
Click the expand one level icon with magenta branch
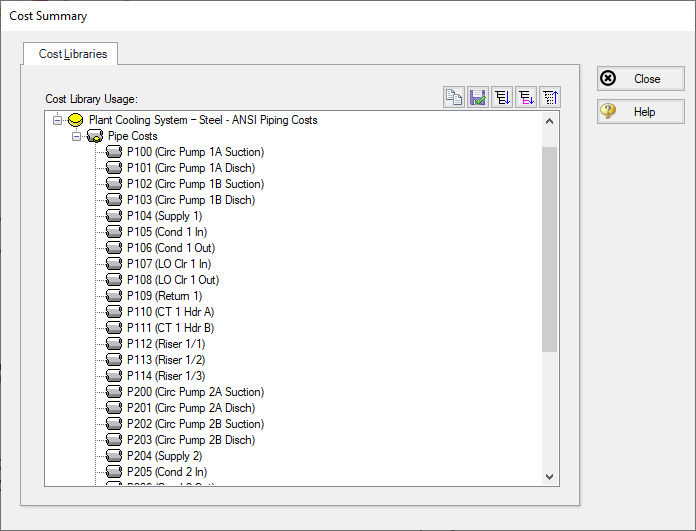[526, 97]
